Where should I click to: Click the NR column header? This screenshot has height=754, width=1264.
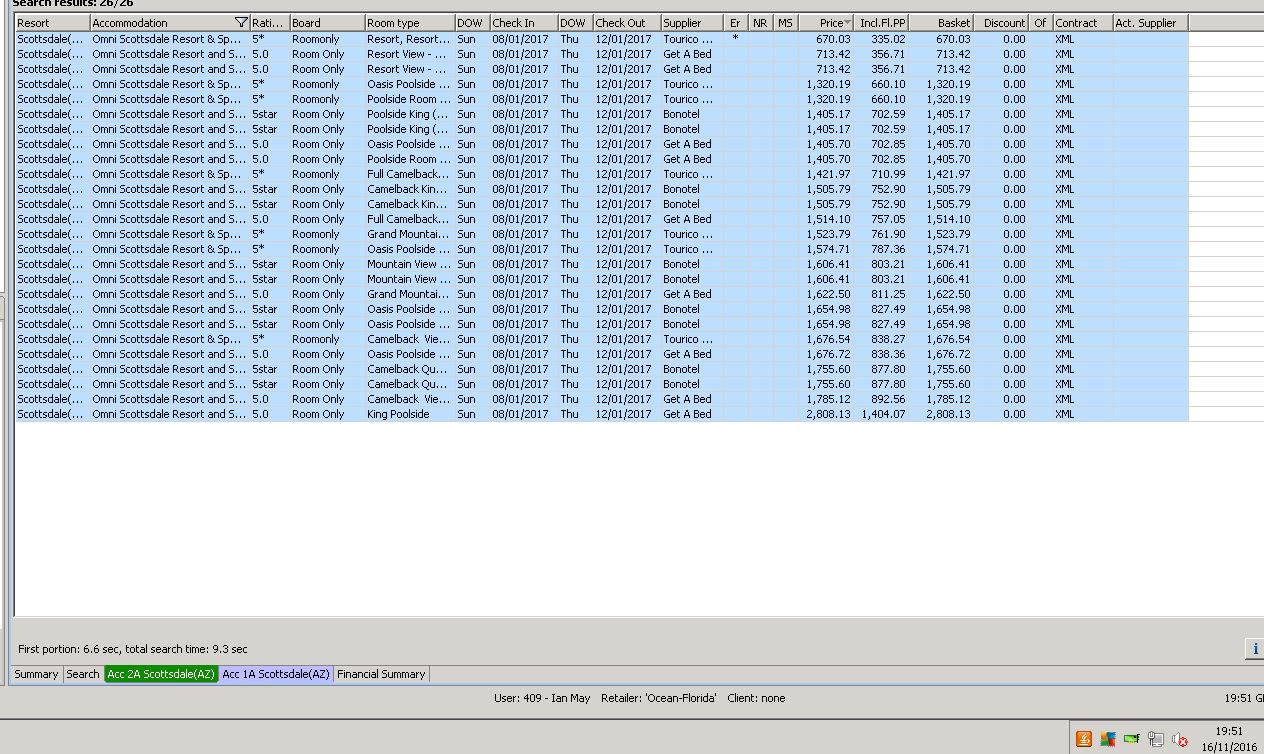760,23
